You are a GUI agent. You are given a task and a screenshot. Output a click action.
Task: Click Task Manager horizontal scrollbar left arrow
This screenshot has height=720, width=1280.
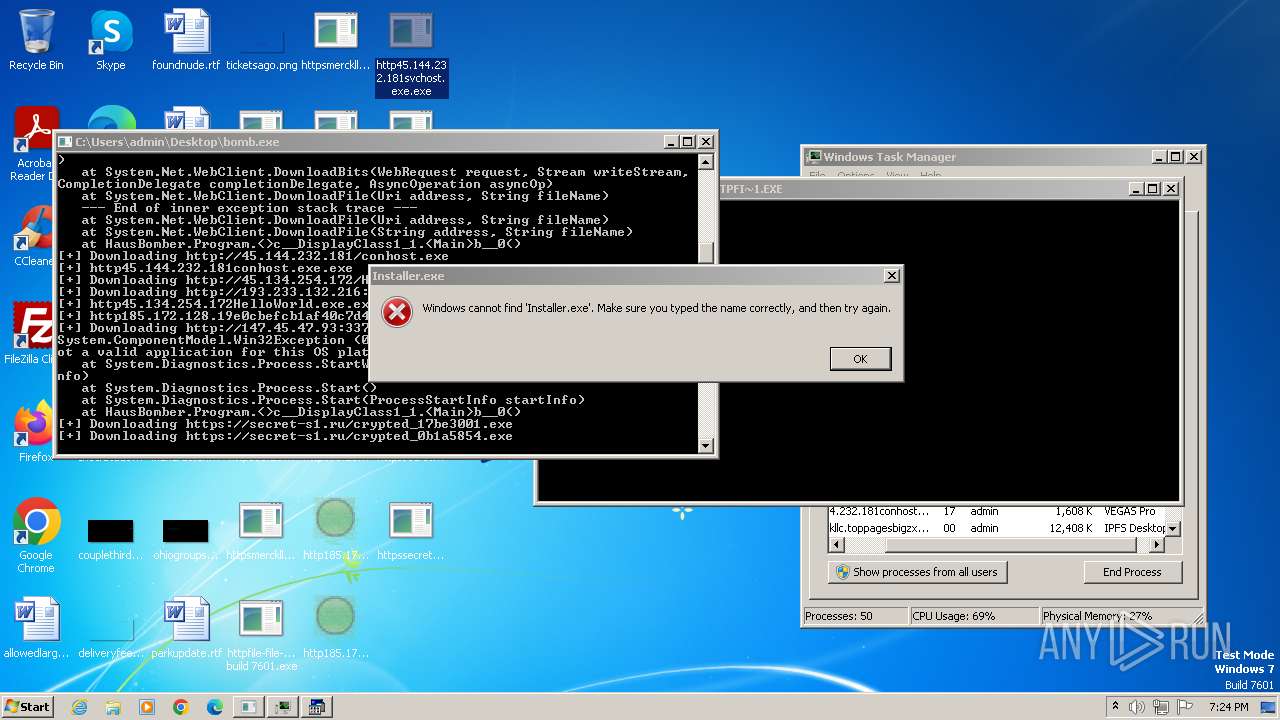(x=837, y=545)
